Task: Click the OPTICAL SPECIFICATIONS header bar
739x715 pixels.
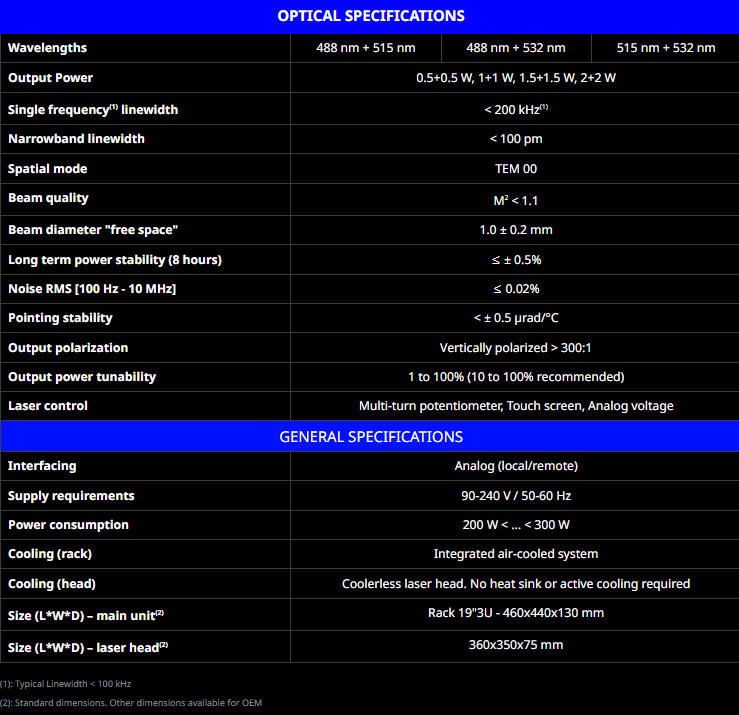Action: pyautogui.click(x=370, y=16)
